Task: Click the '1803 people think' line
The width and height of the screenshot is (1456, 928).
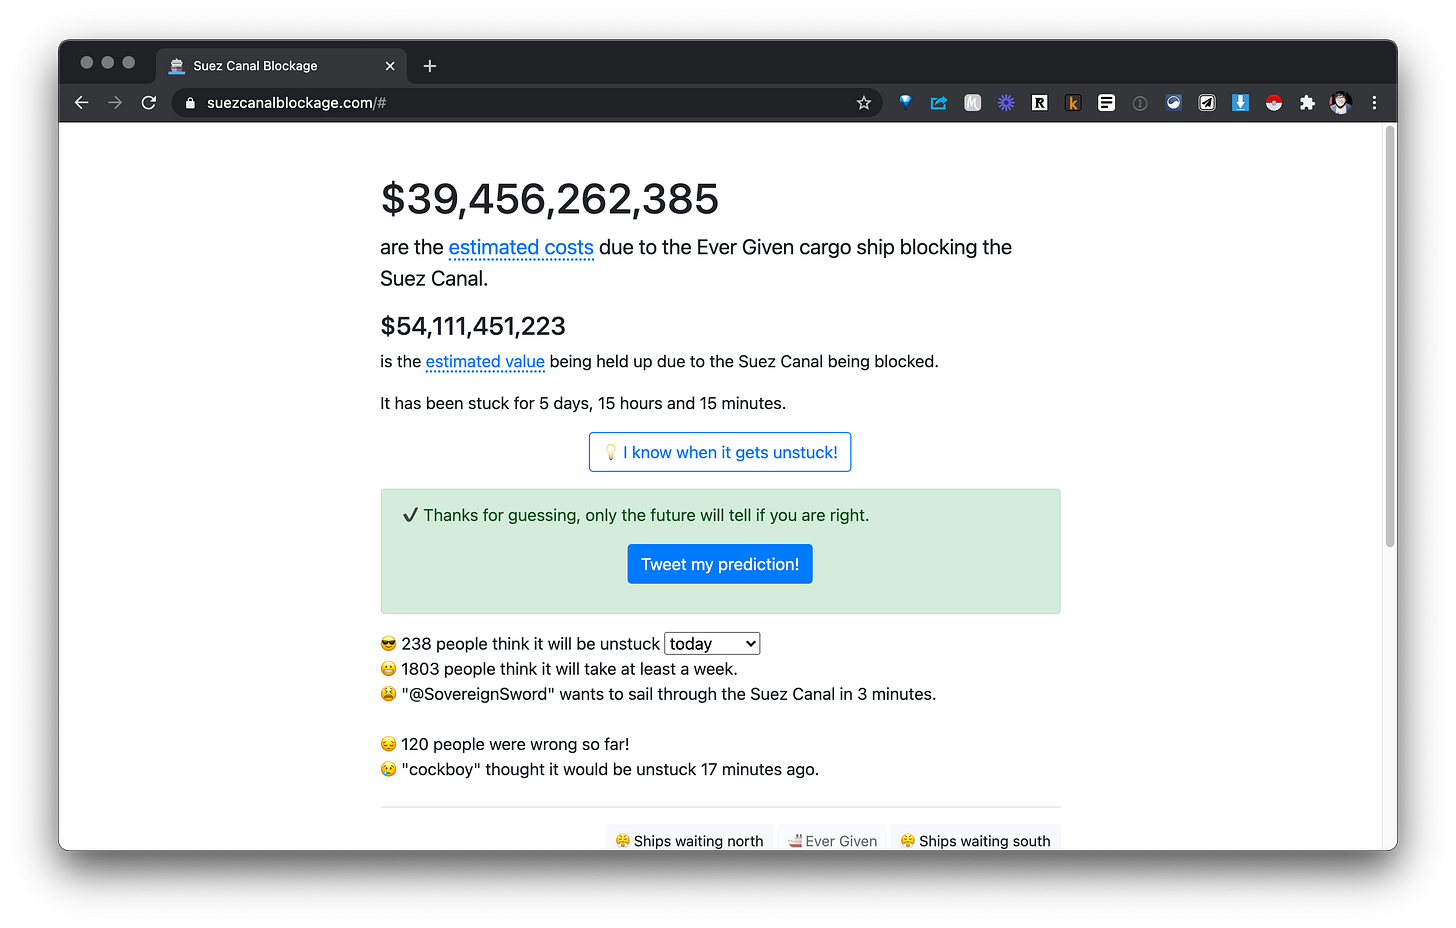Action: 559,669
